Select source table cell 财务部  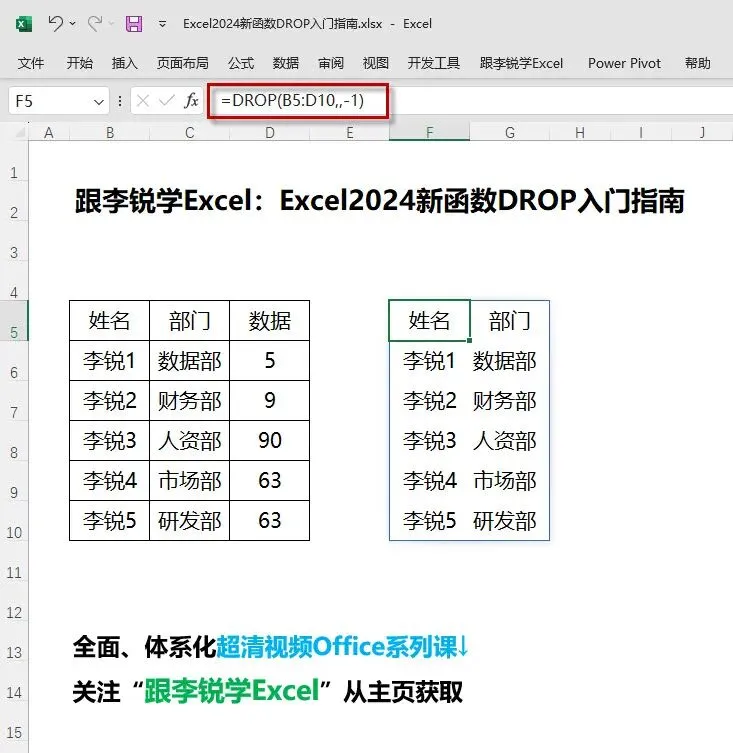190,401
